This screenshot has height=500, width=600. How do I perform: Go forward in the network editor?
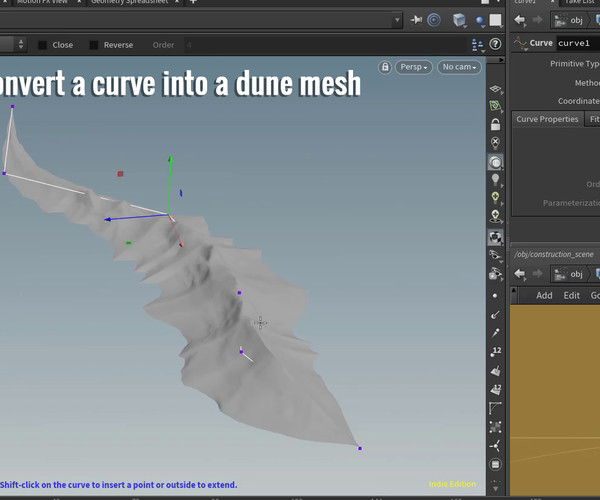(537, 274)
